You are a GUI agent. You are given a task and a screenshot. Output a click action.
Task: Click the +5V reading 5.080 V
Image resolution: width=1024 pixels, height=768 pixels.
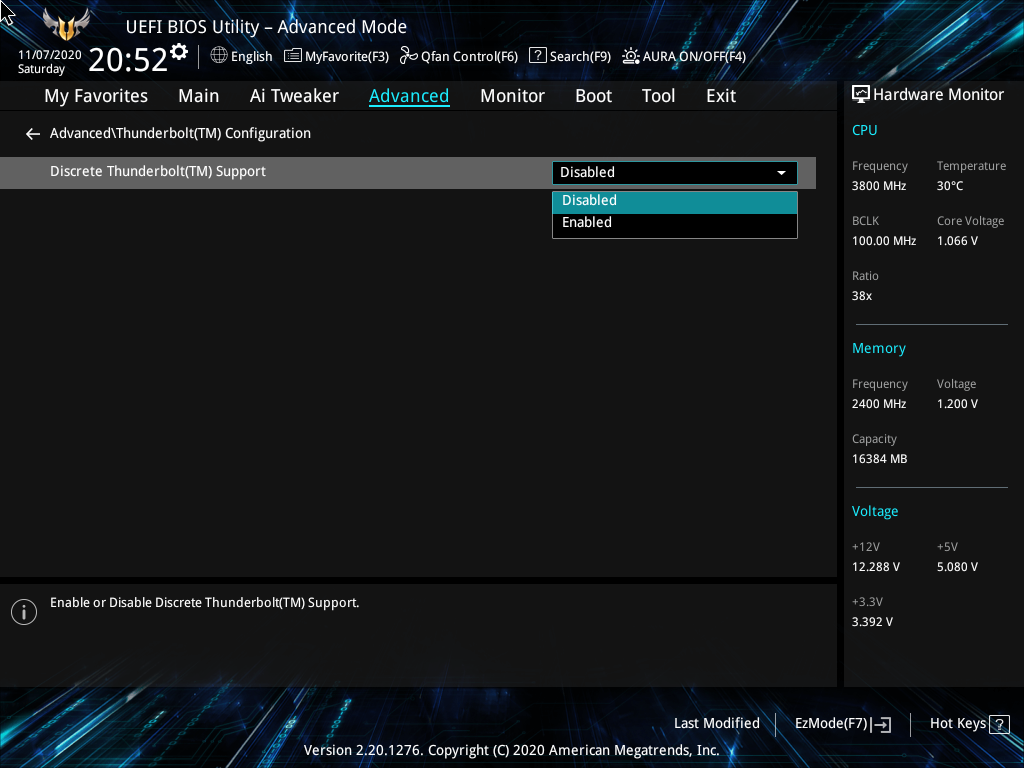pos(957,567)
